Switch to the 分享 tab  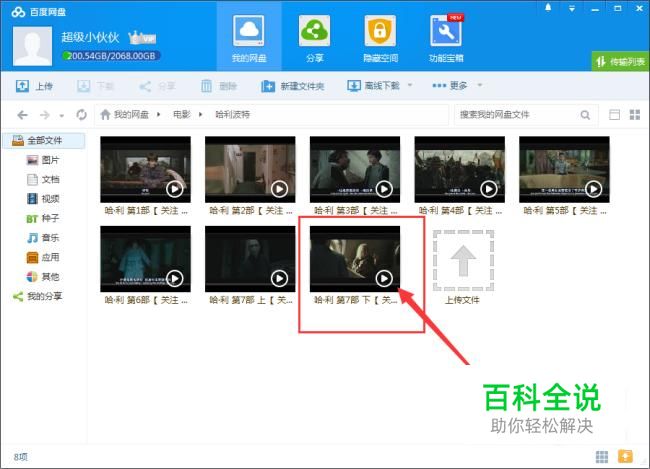314,38
